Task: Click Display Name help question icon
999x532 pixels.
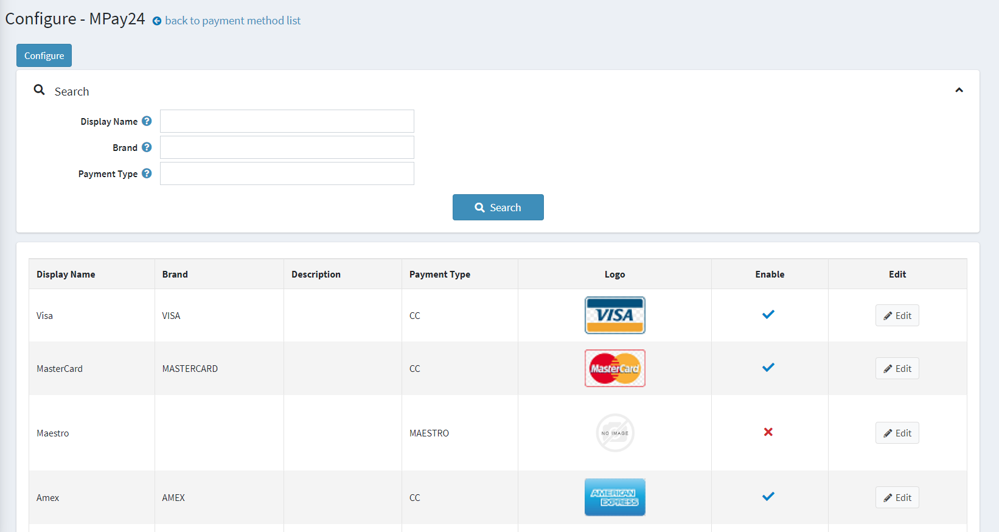Action: tap(147, 121)
